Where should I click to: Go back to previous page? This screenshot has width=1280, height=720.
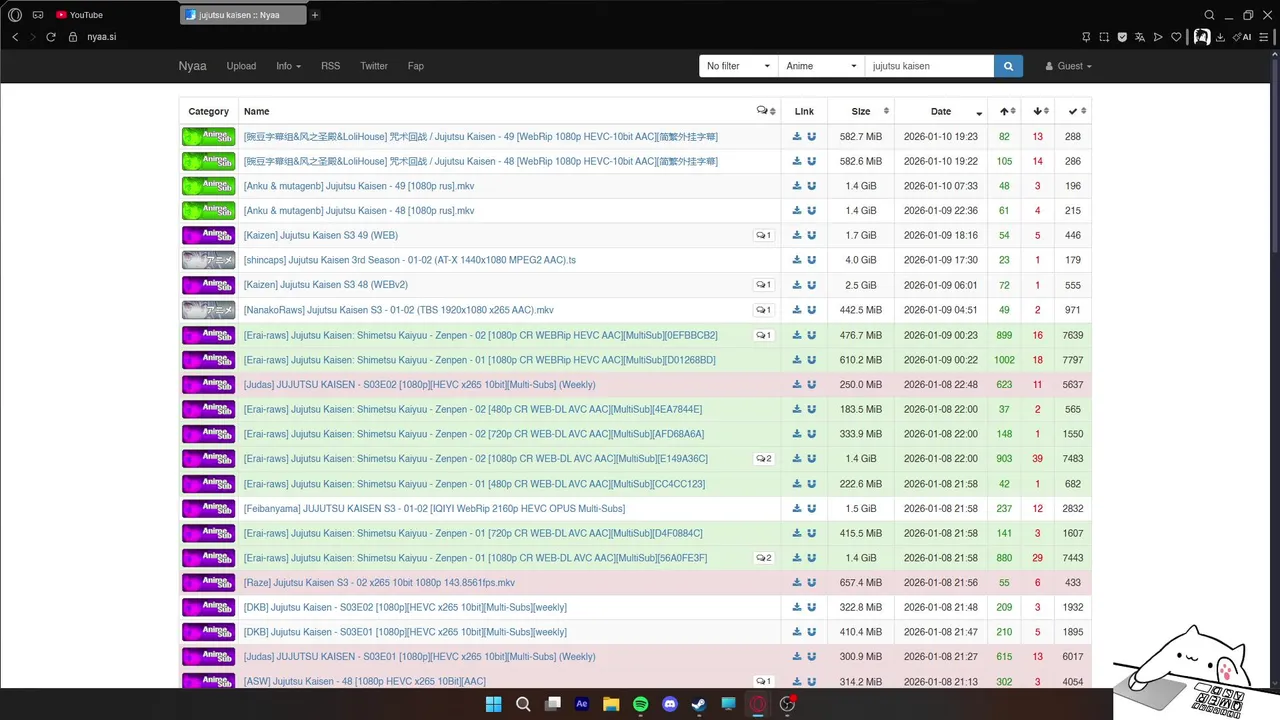pyautogui.click(x=15, y=37)
